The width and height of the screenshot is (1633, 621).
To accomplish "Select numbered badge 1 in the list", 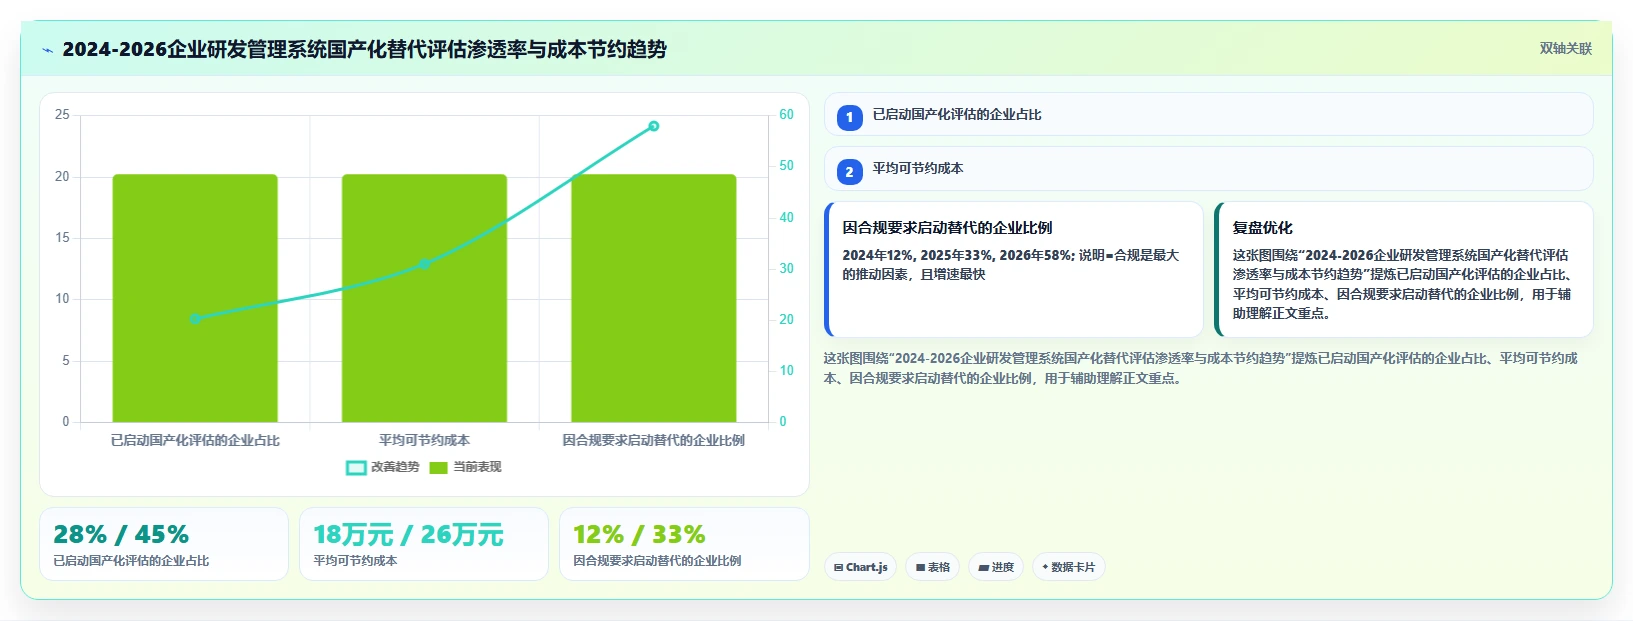I will point(849,117).
